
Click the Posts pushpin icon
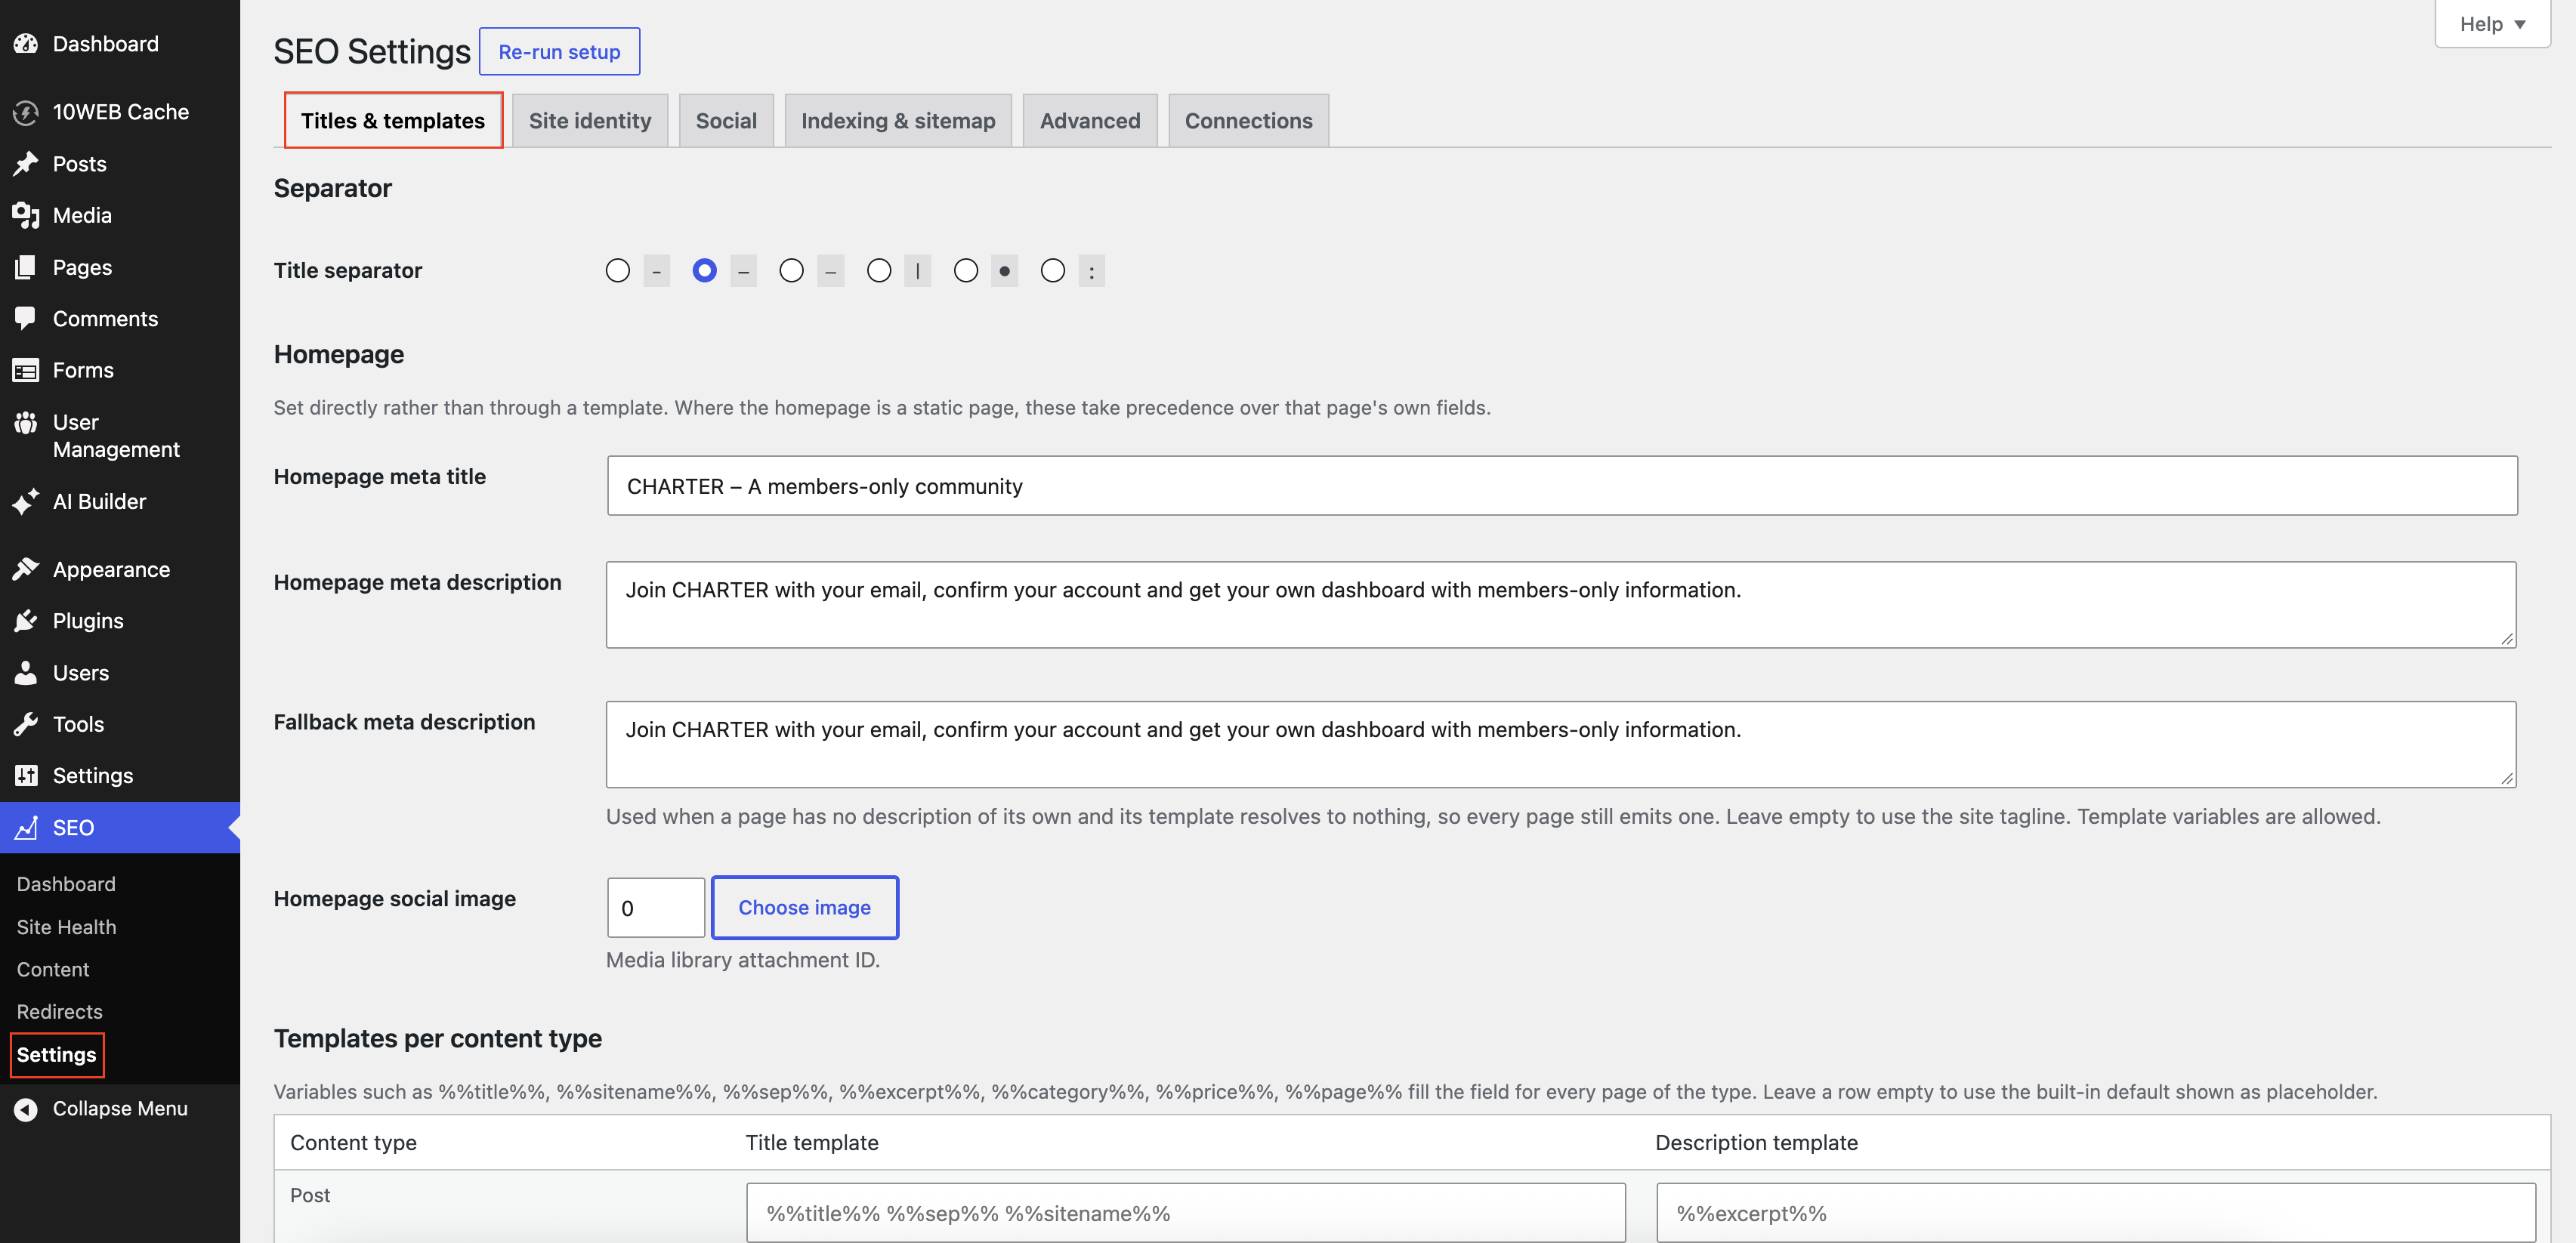(26, 164)
